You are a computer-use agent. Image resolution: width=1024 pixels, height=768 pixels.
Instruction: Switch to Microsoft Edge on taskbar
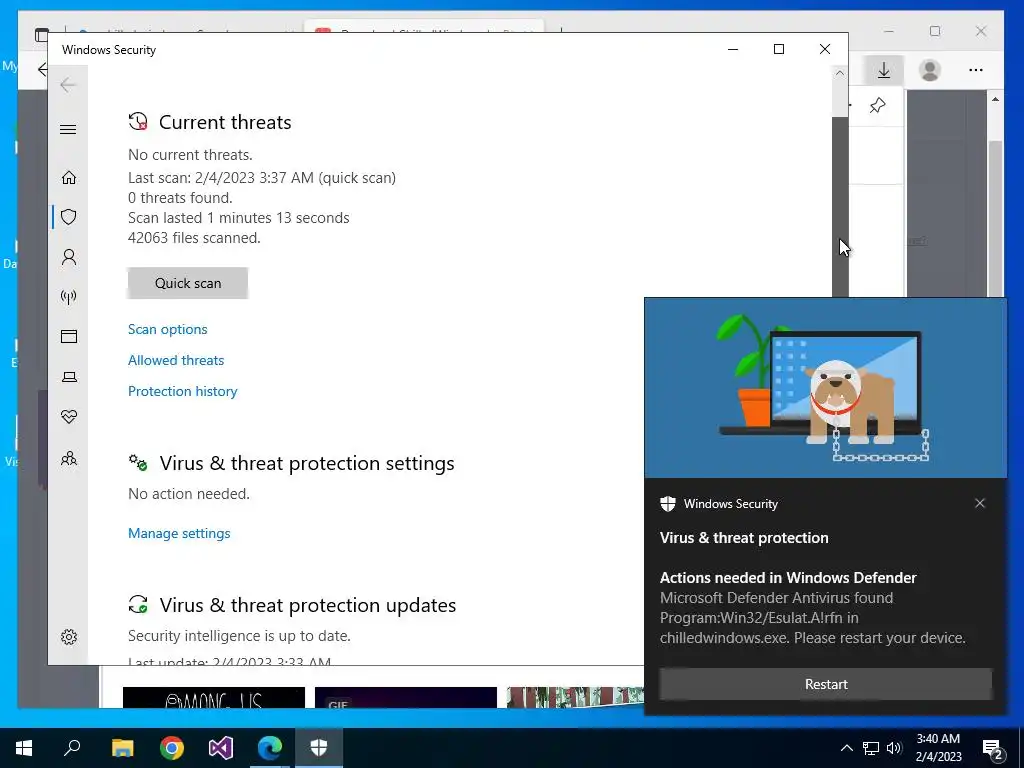pyautogui.click(x=270, y=748)
